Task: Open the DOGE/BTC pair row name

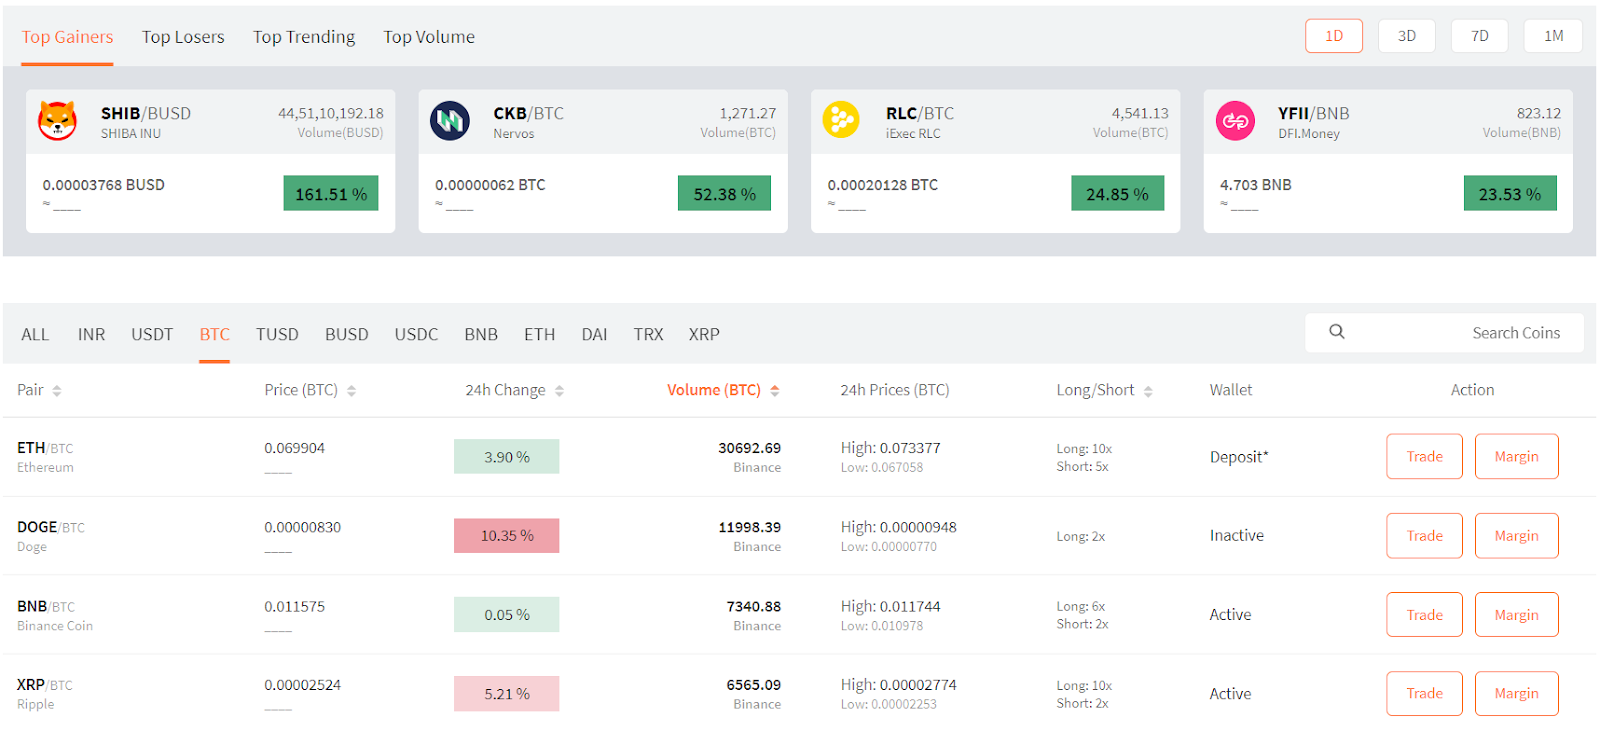Action: [x=51, y=527]
